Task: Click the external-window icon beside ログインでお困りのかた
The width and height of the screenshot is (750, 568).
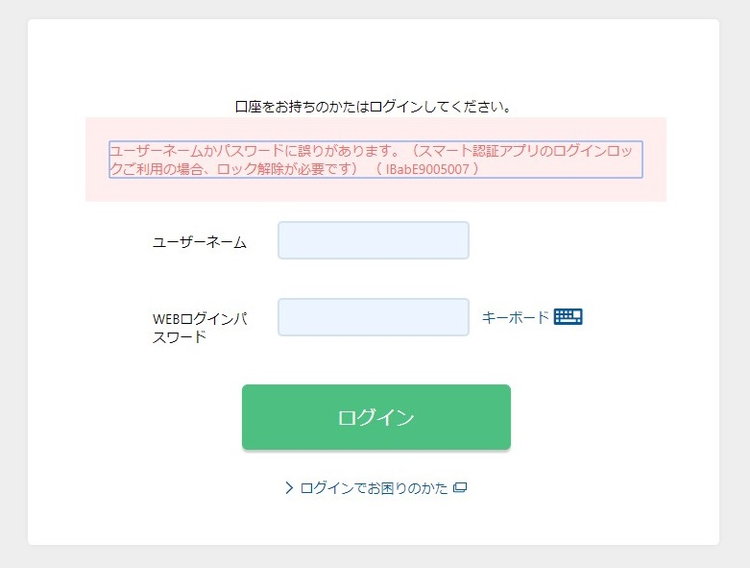Action: click(x=460, y=488)
